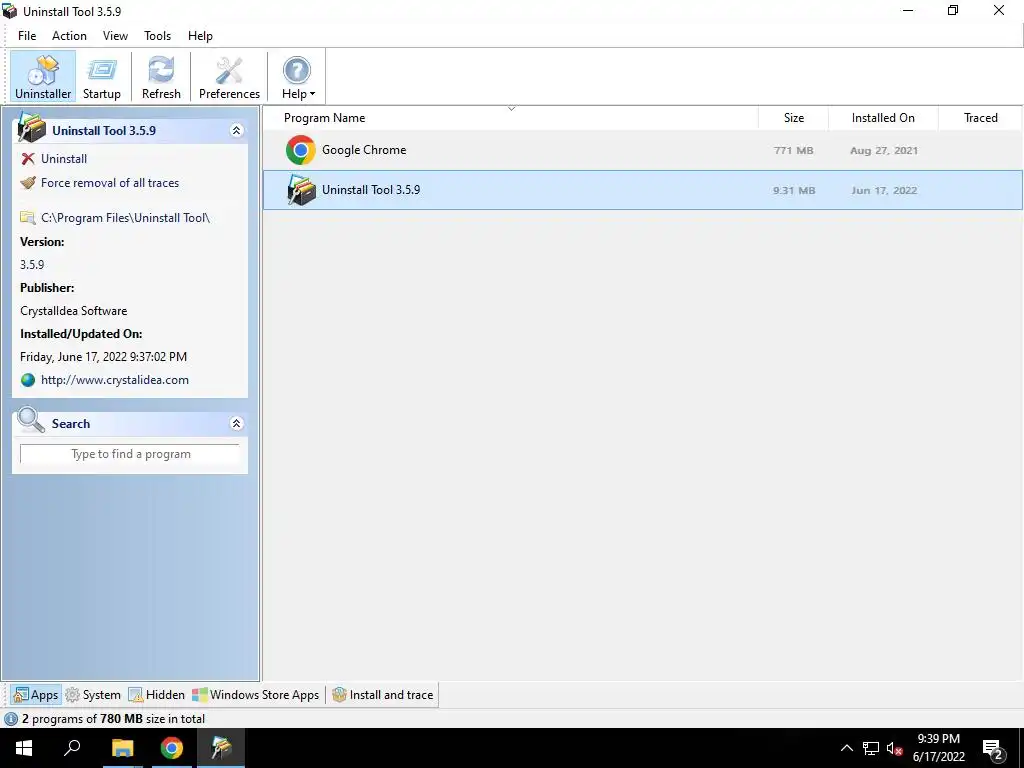Click the Uninstall Tool 3.5.9 list icon

coord(301,190)
